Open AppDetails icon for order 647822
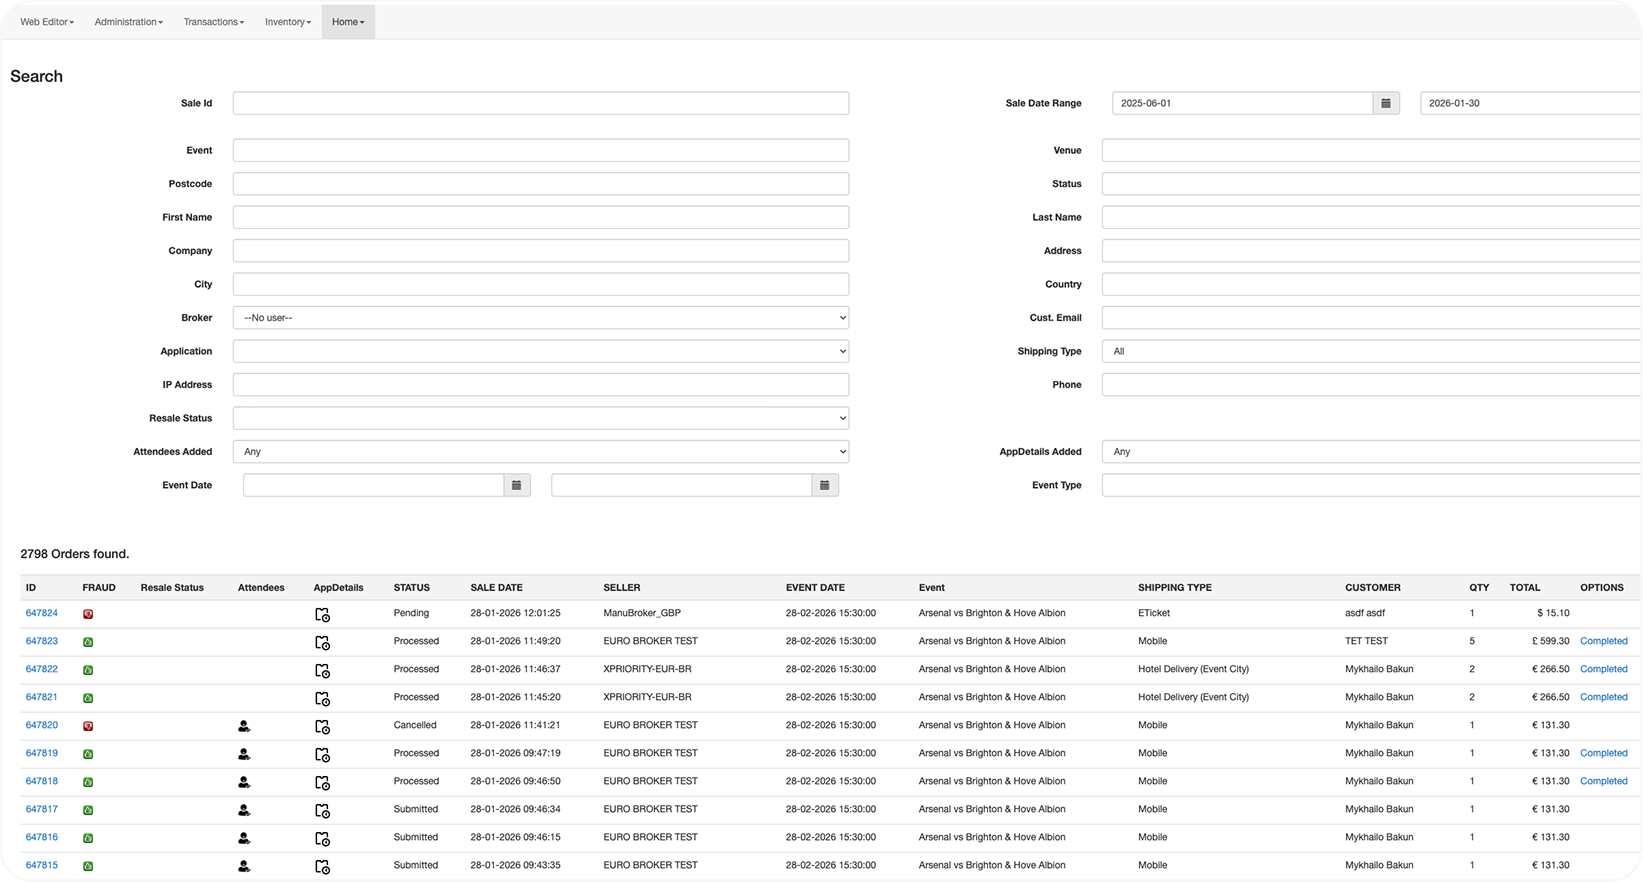 click(x=322, y=671)
